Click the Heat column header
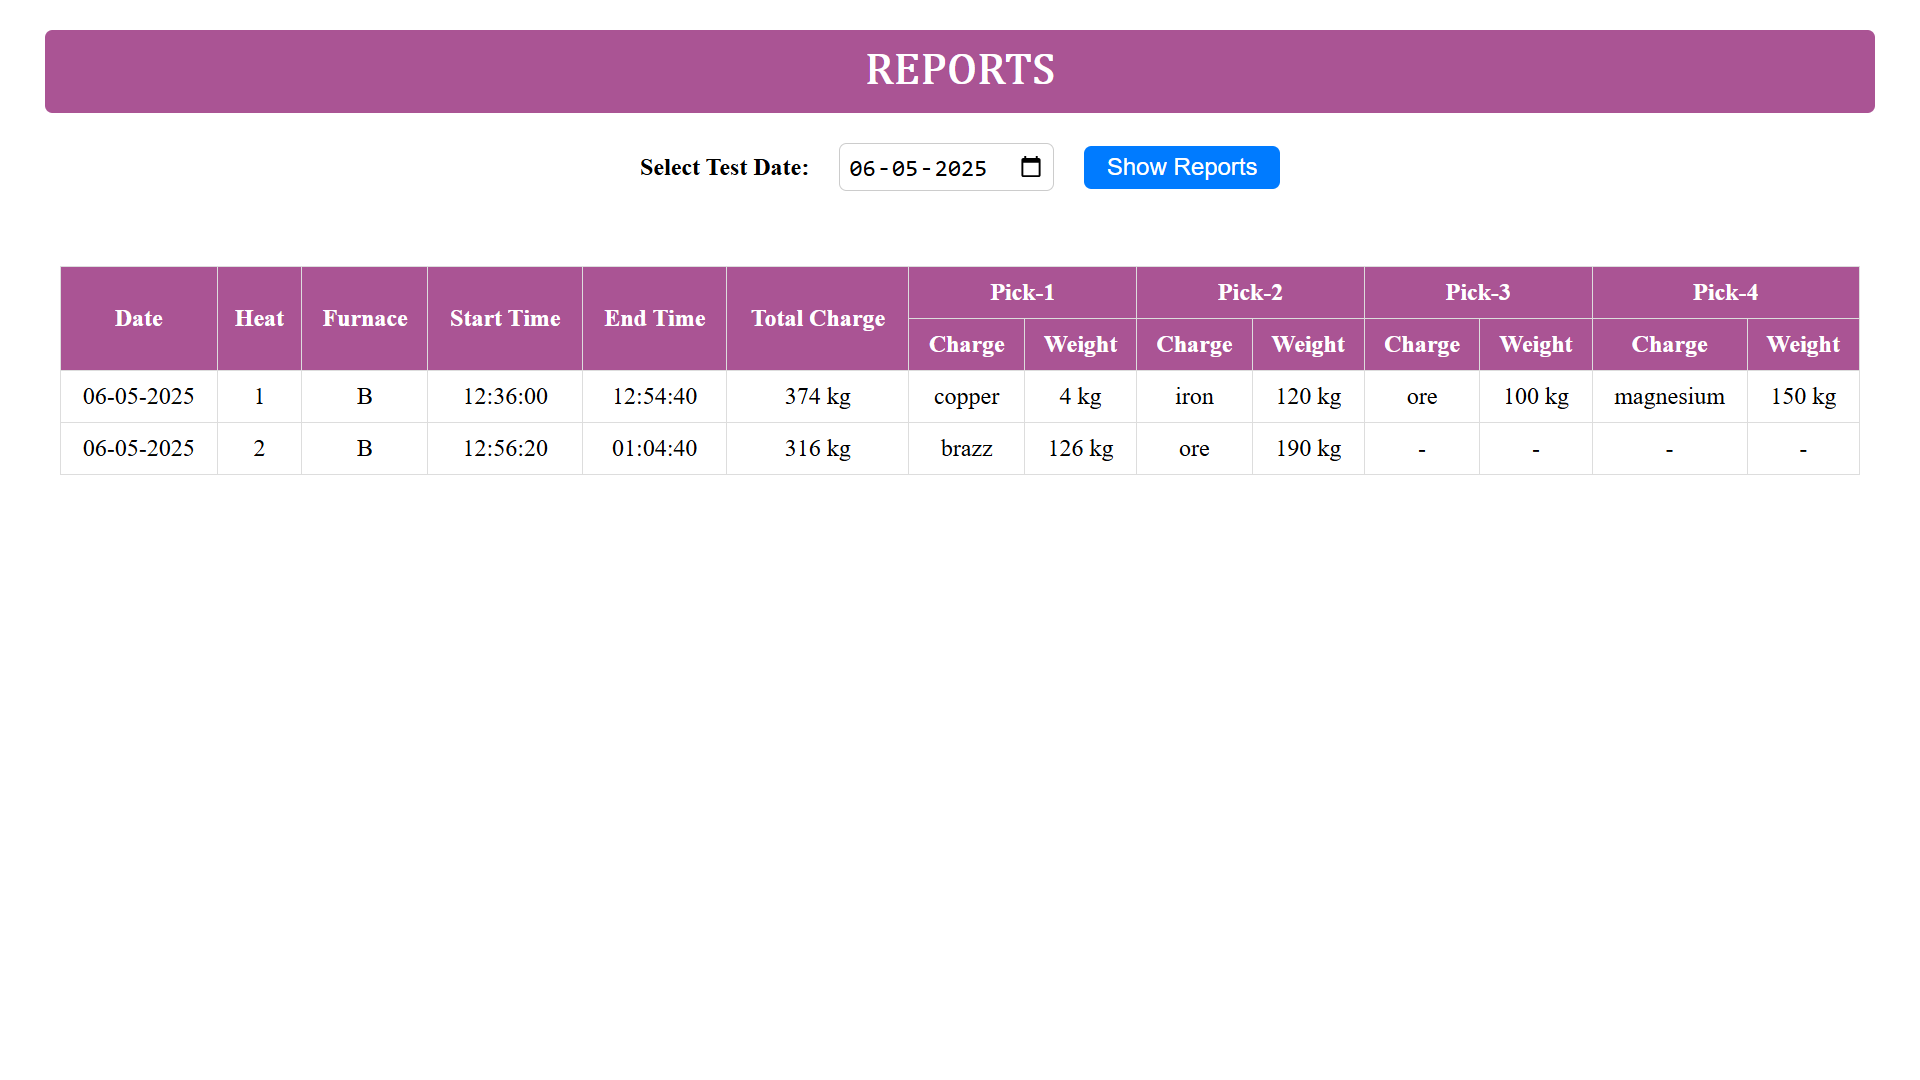 [x=259, y=318]
